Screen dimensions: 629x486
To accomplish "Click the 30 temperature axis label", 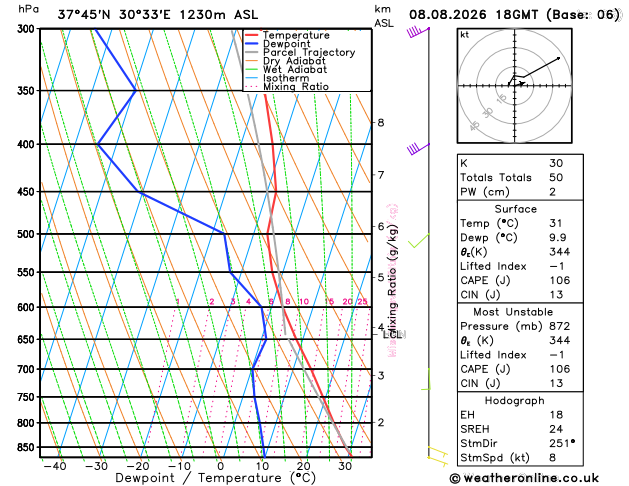I will click(x=345, y=466).
